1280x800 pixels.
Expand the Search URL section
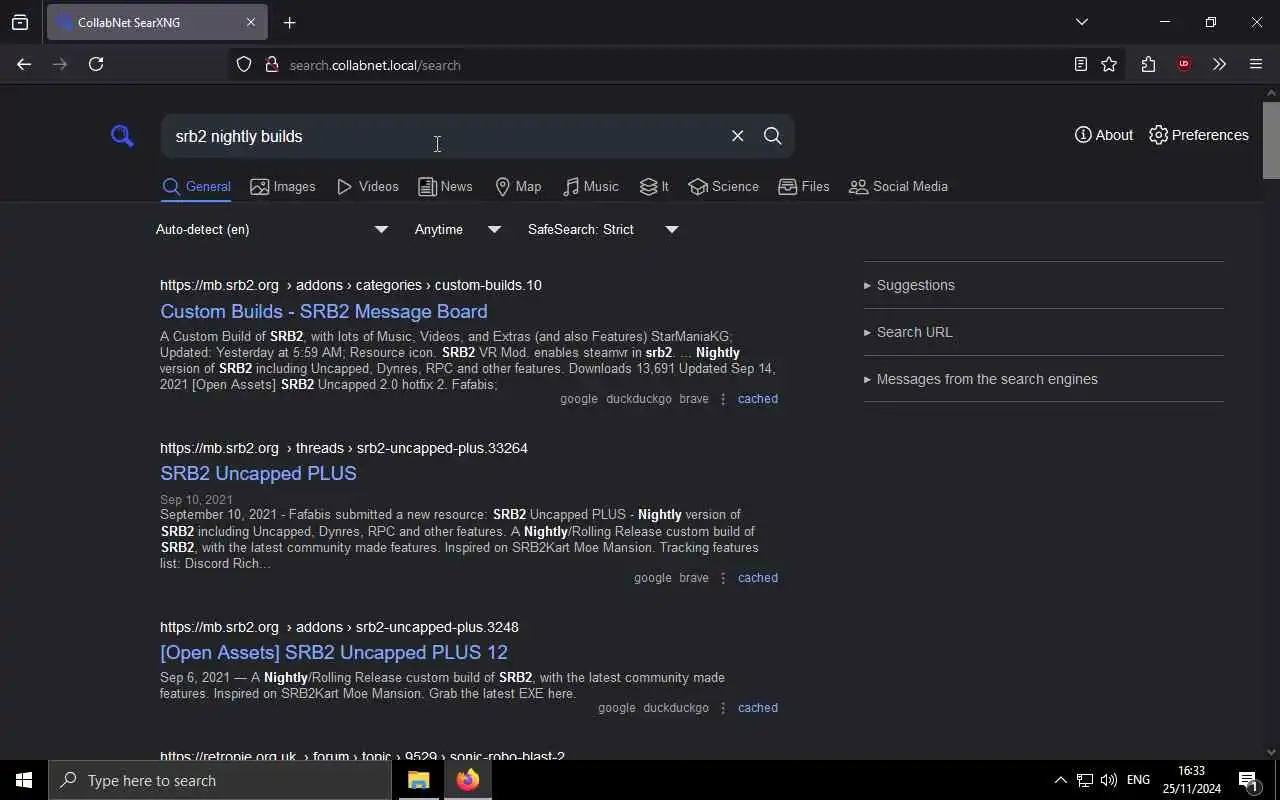tap(908, 332)
